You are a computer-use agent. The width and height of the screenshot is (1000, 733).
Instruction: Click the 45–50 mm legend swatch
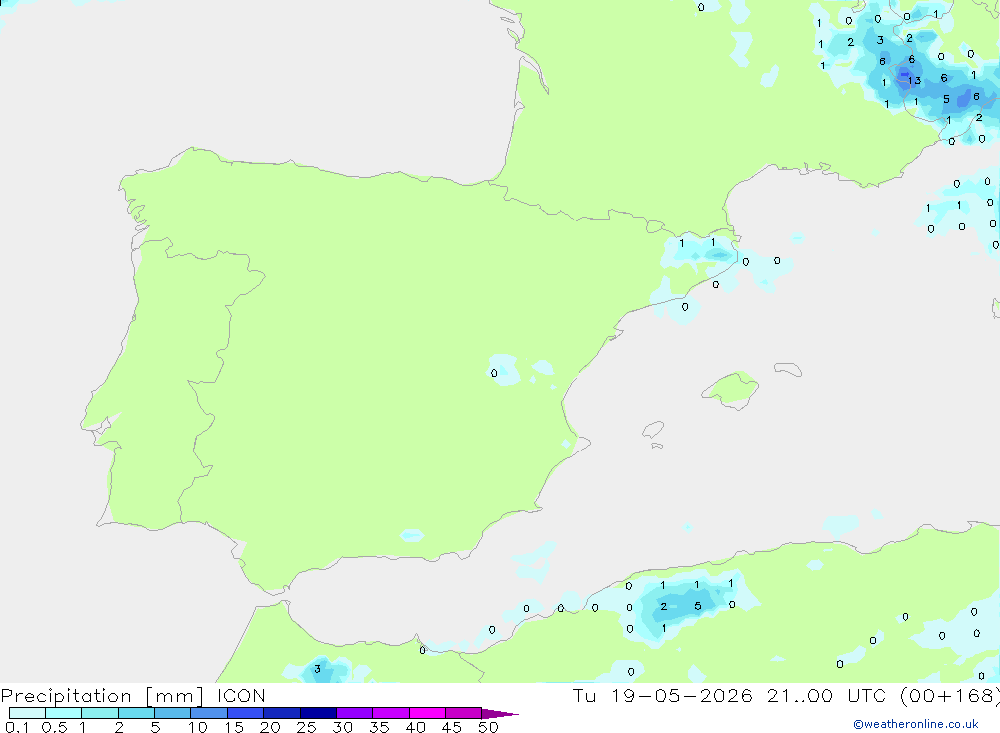[x=463, y=713]
